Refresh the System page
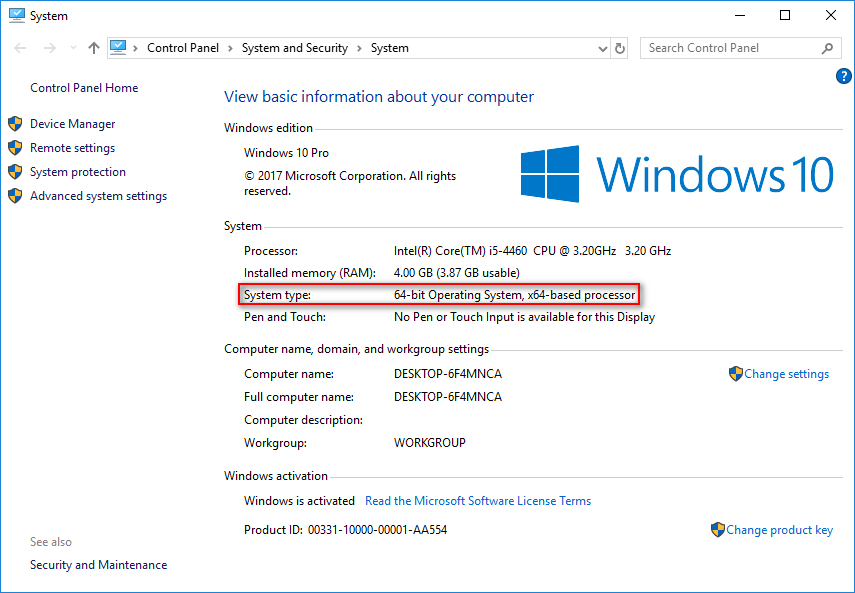The width and height of the screenshot is (855, 593). pyautogui.click(x=620, y=49)
